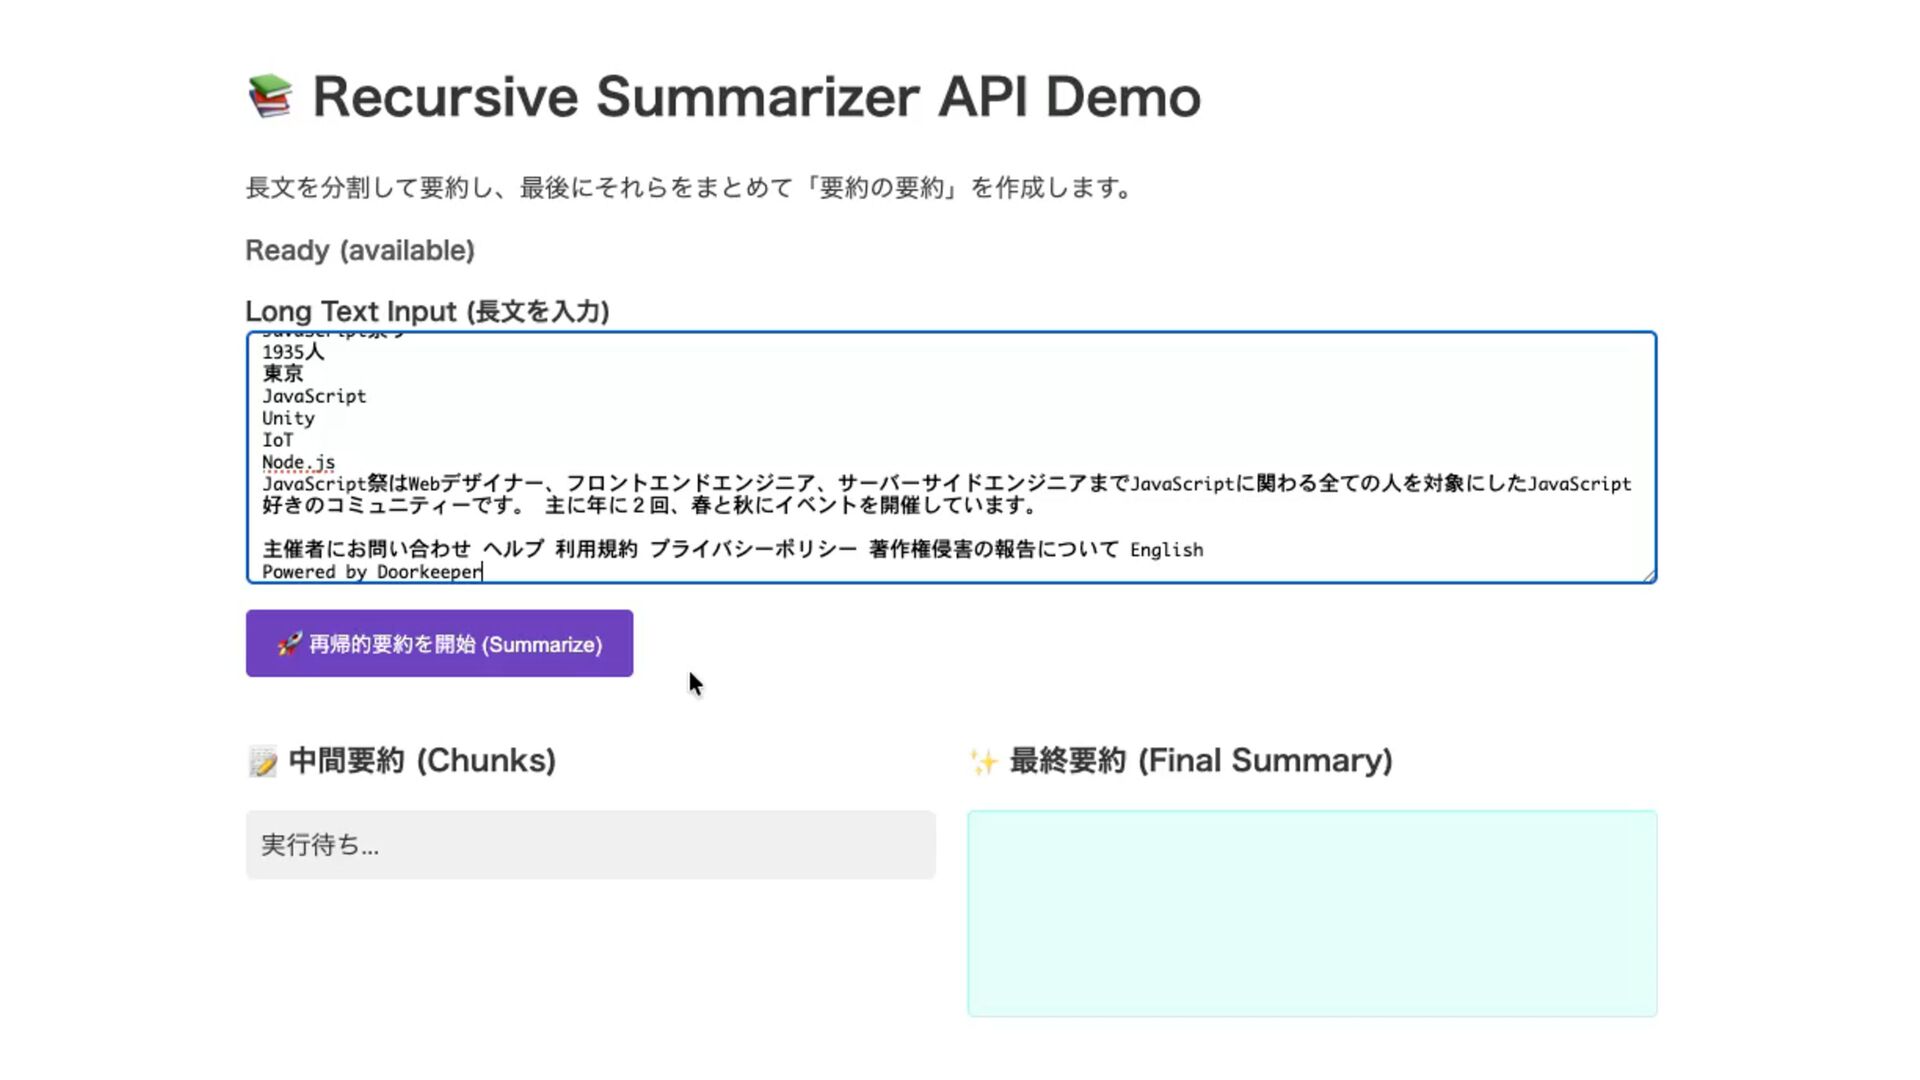Click the memo icon next to Chunks heading
This screenshot has height=1080, width=1920.
tap(263, 761)
